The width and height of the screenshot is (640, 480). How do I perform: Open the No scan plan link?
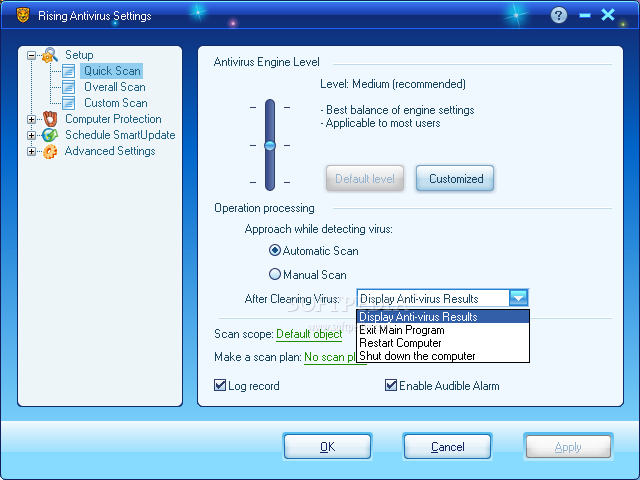[330, 357]
